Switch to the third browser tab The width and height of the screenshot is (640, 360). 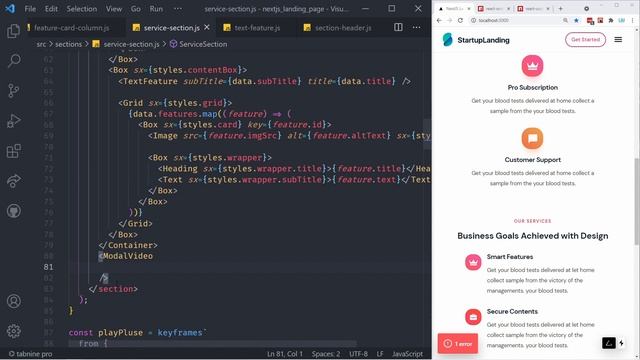[x=534, y=9]
